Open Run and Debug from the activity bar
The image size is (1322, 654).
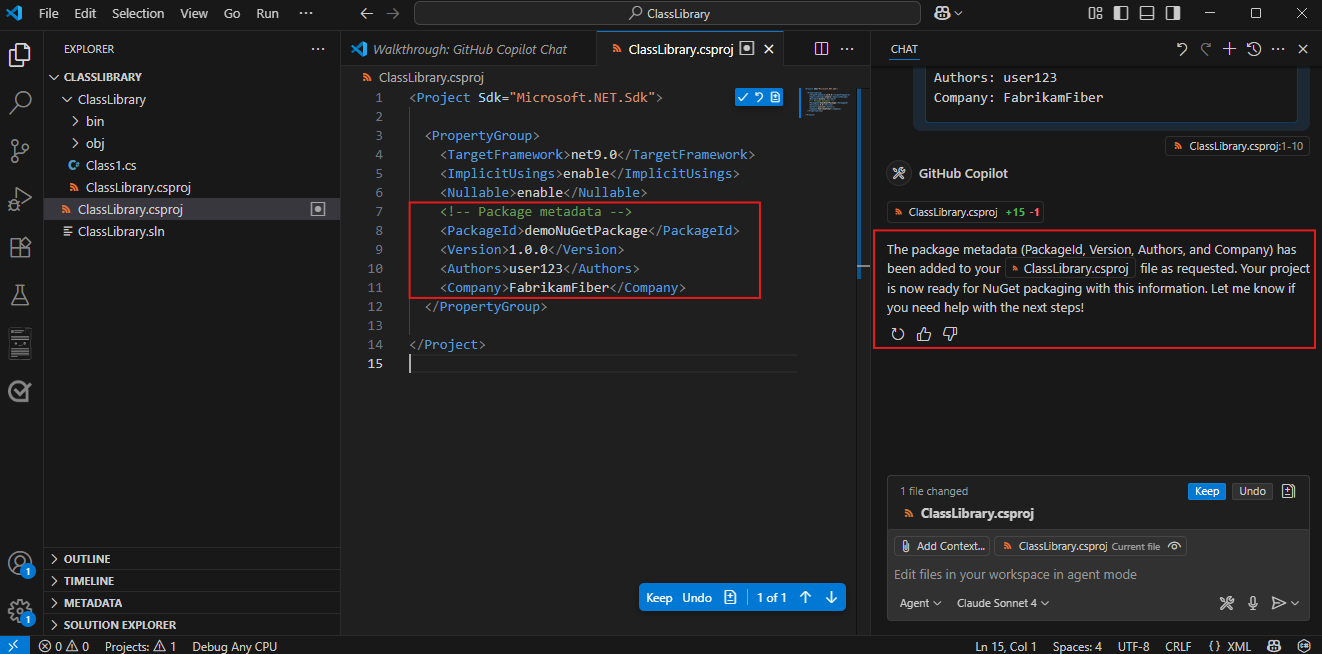(x=20, y=199)
